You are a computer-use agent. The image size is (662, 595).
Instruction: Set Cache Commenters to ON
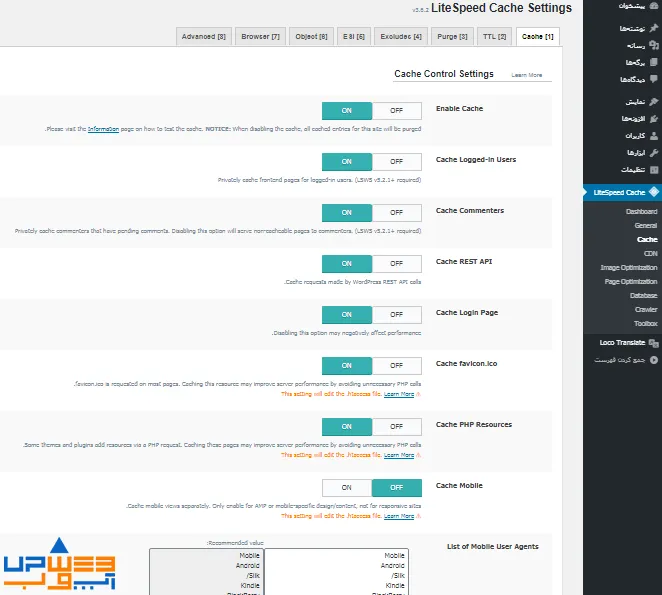pyautogui.click(x=347, y=213)
